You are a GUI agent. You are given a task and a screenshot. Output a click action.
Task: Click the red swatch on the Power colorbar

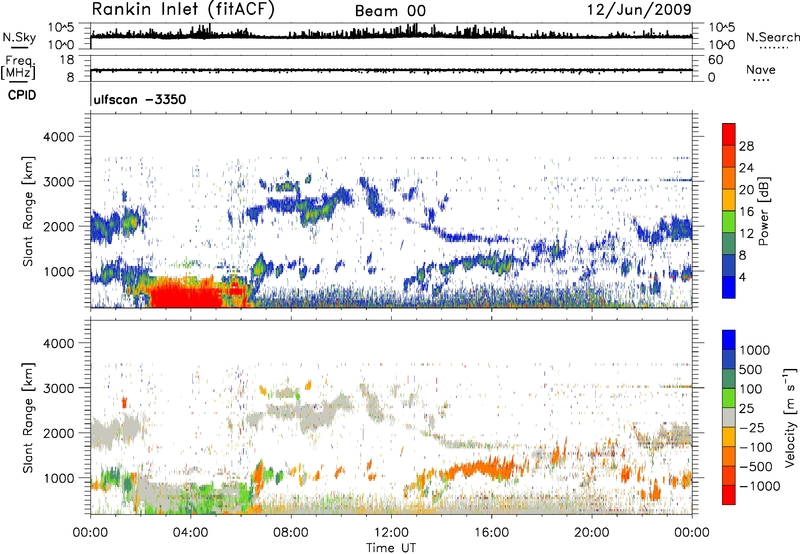[729, 134]
